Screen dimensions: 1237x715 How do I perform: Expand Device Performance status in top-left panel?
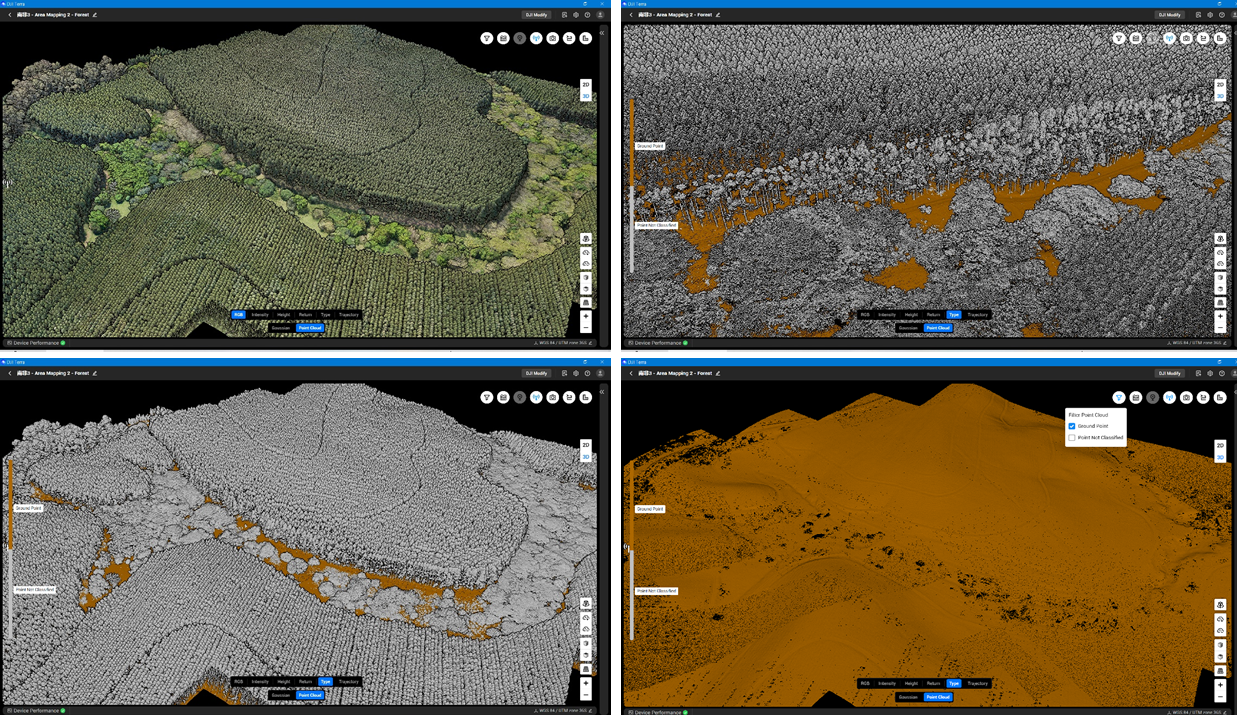tap(36, 343)
